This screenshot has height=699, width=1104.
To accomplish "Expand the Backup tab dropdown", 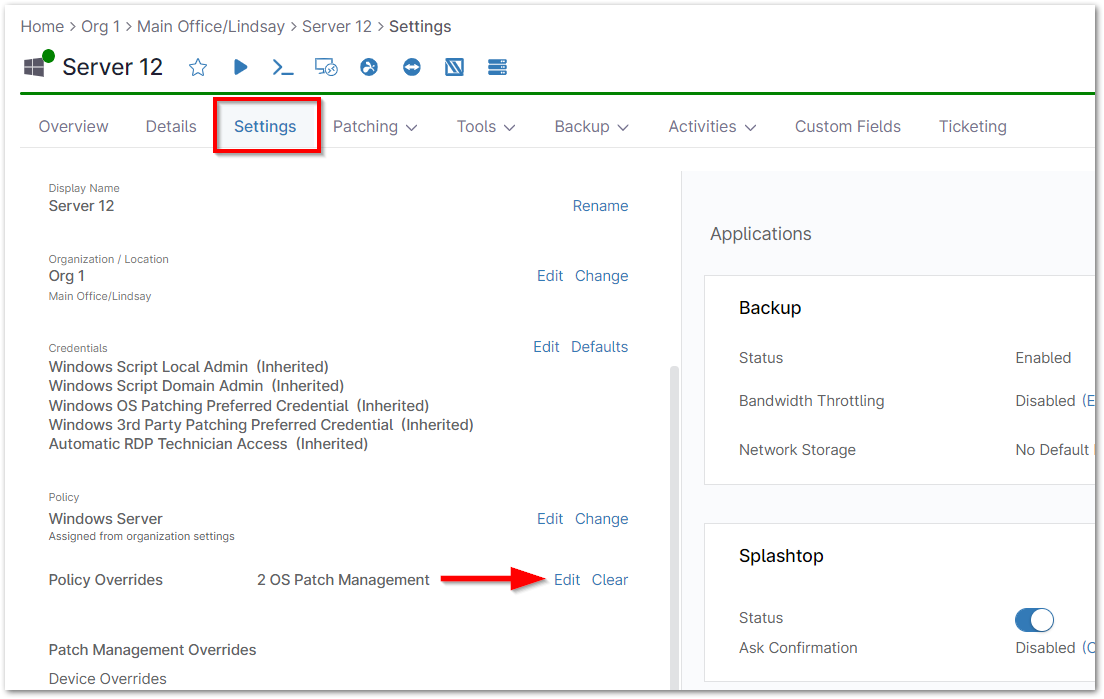I will click(592, 127).
